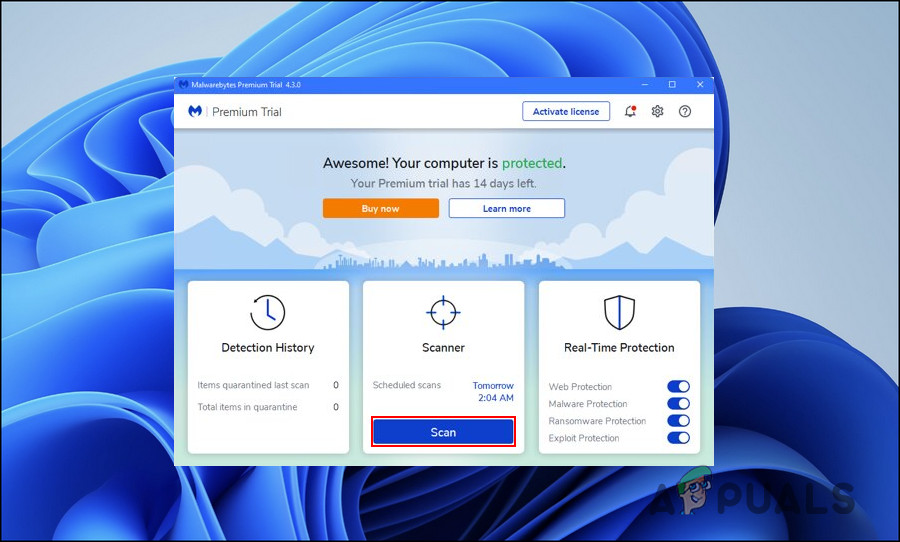Click the Premium Trial header text

click(247, 112)
